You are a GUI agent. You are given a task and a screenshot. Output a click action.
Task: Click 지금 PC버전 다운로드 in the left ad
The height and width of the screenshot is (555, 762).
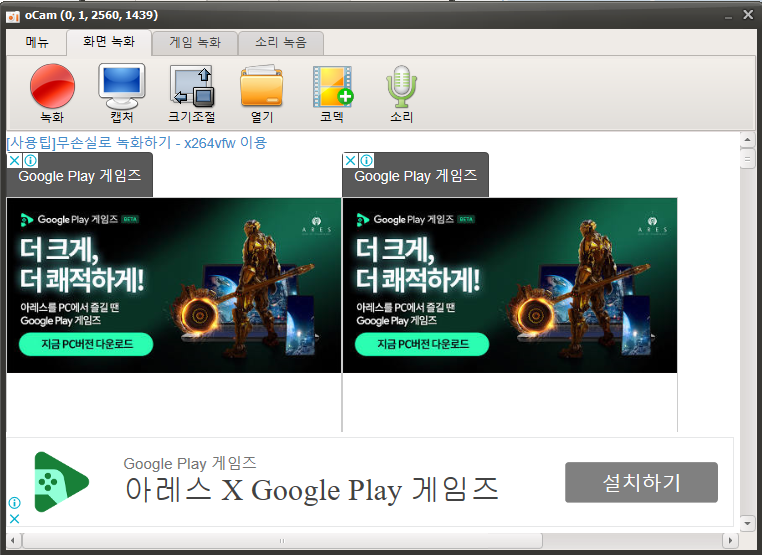click(x=86, y=344)
